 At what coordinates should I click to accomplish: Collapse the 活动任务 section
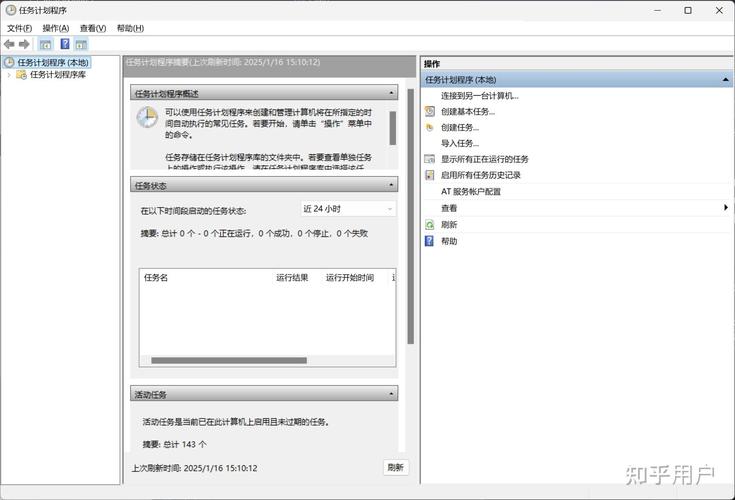click(391, 394)
